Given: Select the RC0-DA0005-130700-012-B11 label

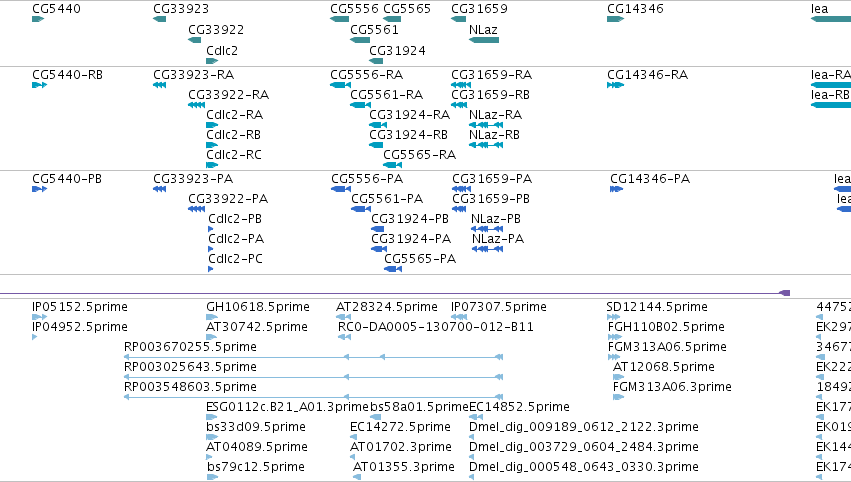Looking at the screenshot, I should [x=436, y=327].
